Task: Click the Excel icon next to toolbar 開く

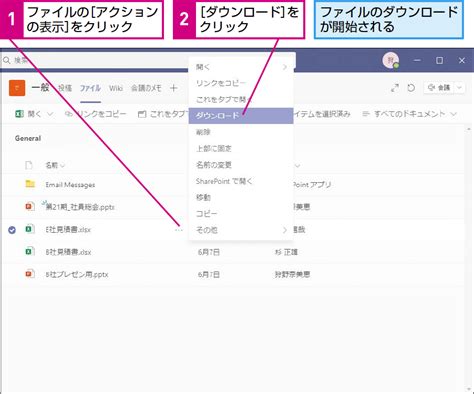Action: point(19,114)
